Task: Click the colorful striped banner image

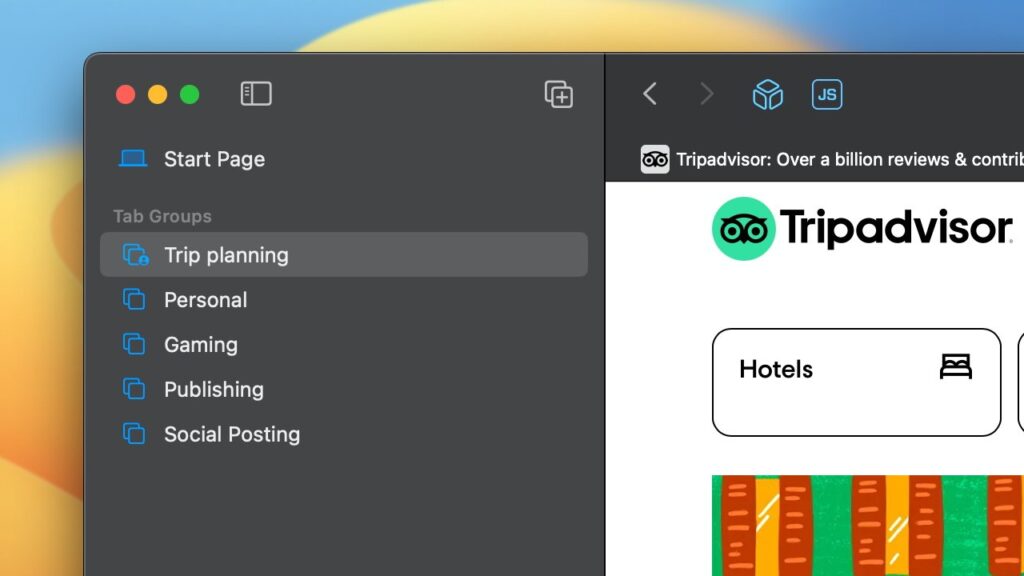Action: 868,526
